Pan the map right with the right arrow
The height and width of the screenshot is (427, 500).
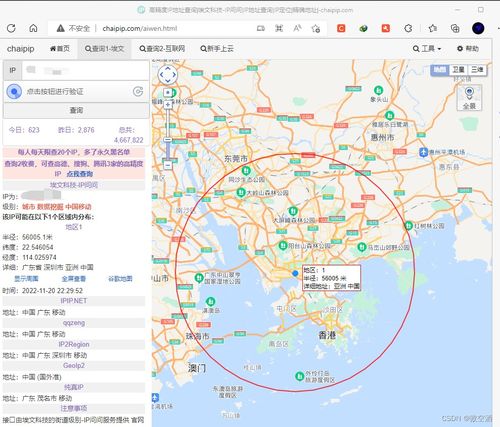[x=174, y=75]
